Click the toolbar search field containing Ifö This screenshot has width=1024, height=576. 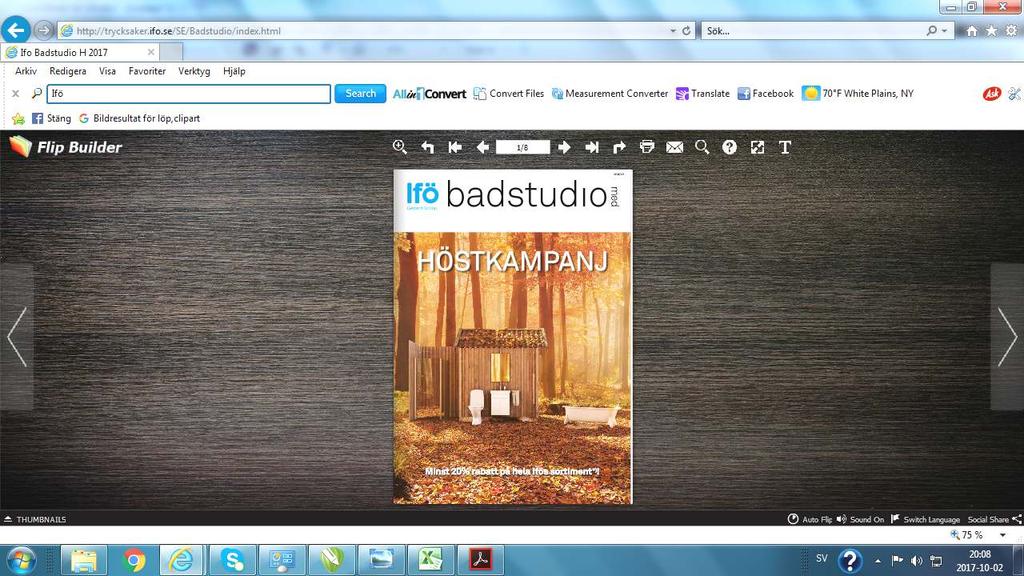click(x=189, y=94)
